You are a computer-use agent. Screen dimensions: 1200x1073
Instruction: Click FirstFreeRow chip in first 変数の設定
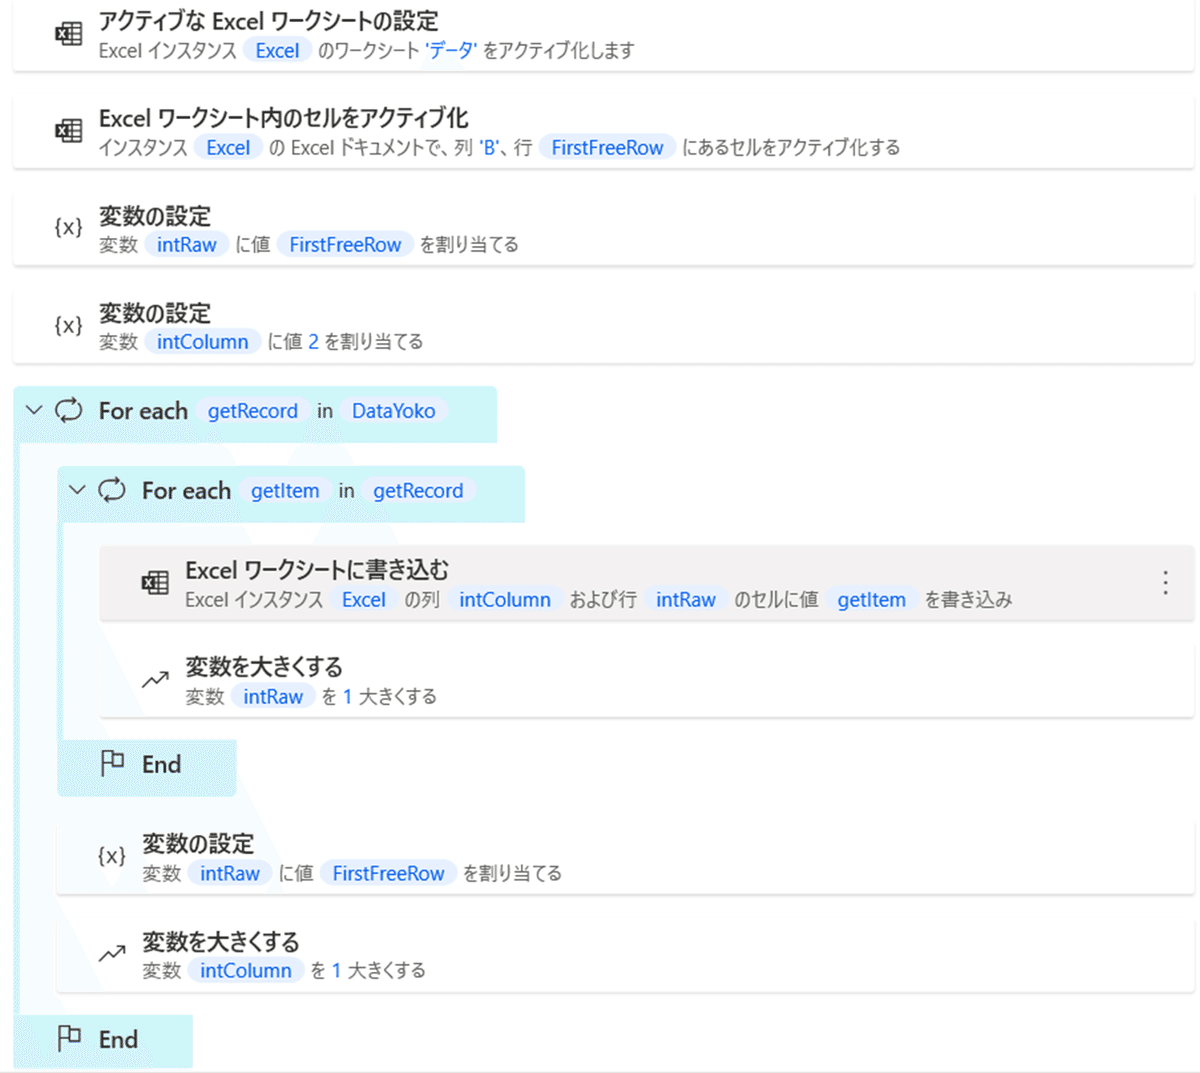pyautogui.click(x=345, y=244)
